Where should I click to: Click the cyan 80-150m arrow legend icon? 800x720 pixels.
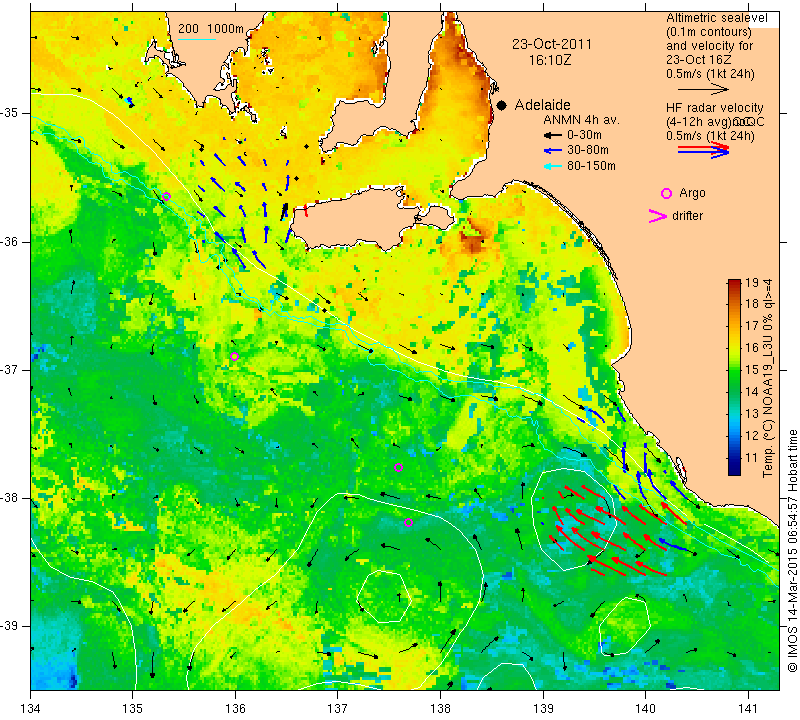553,166
